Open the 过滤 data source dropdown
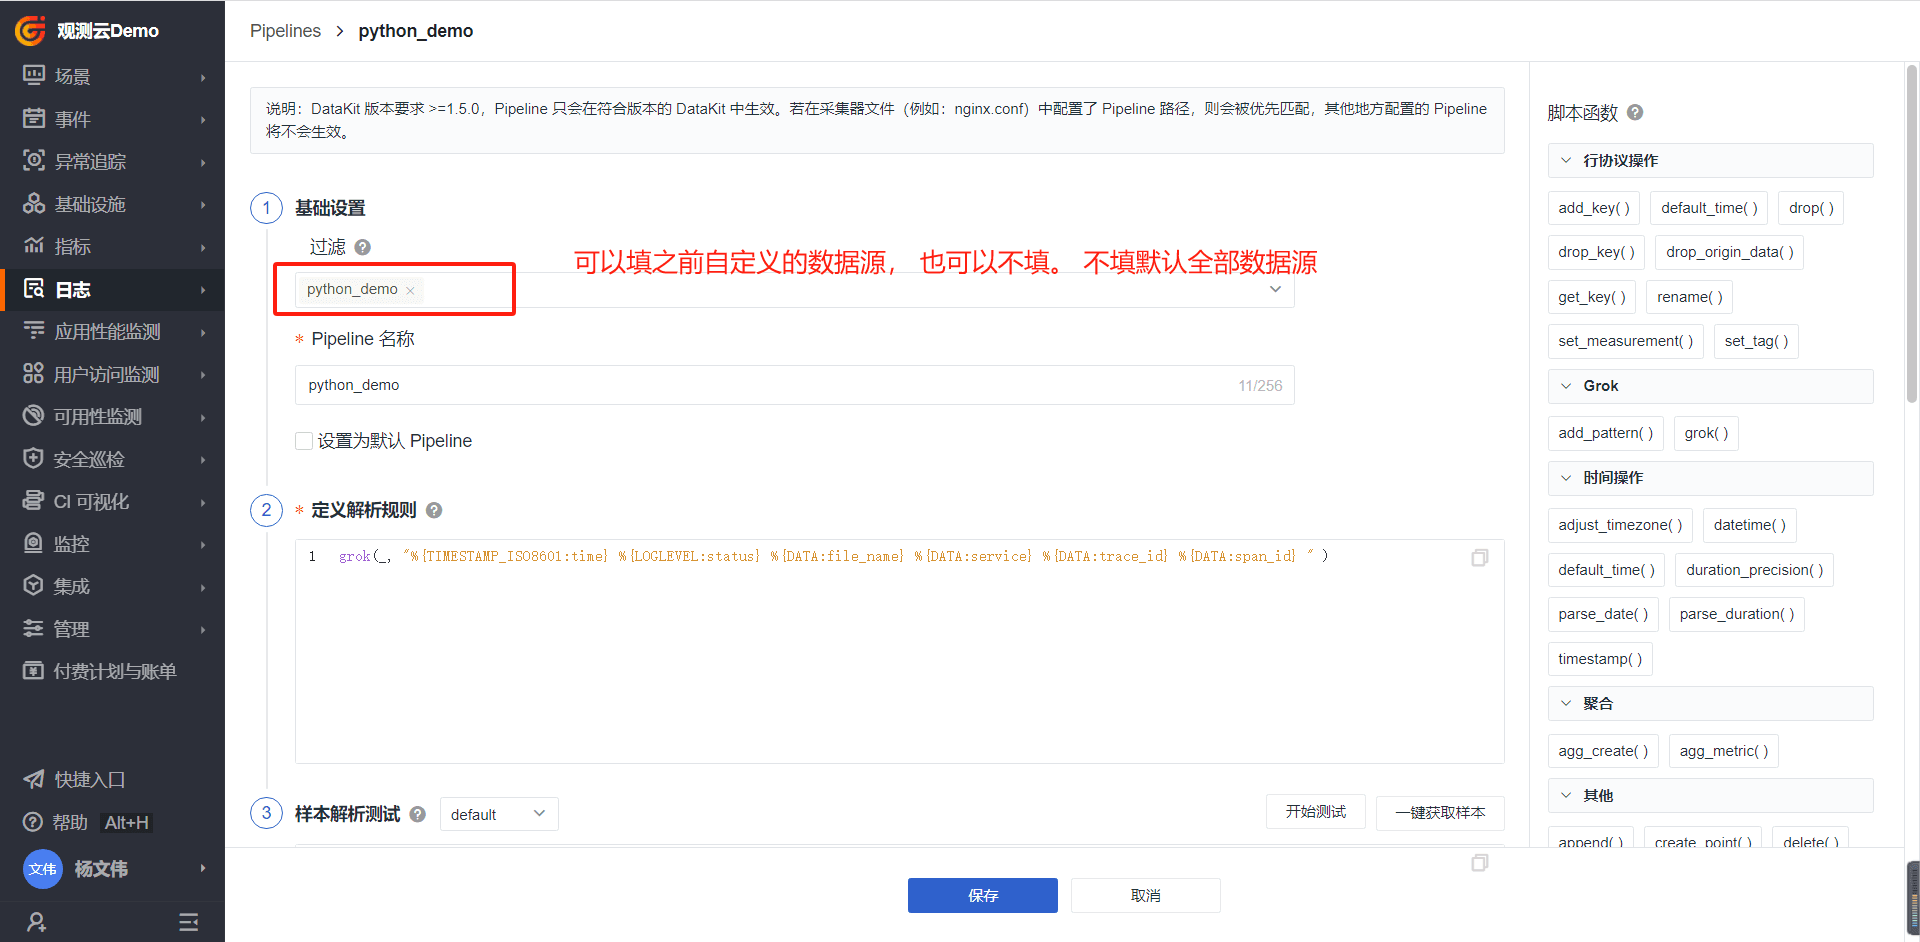The width and height of the screenshot is (1920, 942). [x=1275, y=289]
